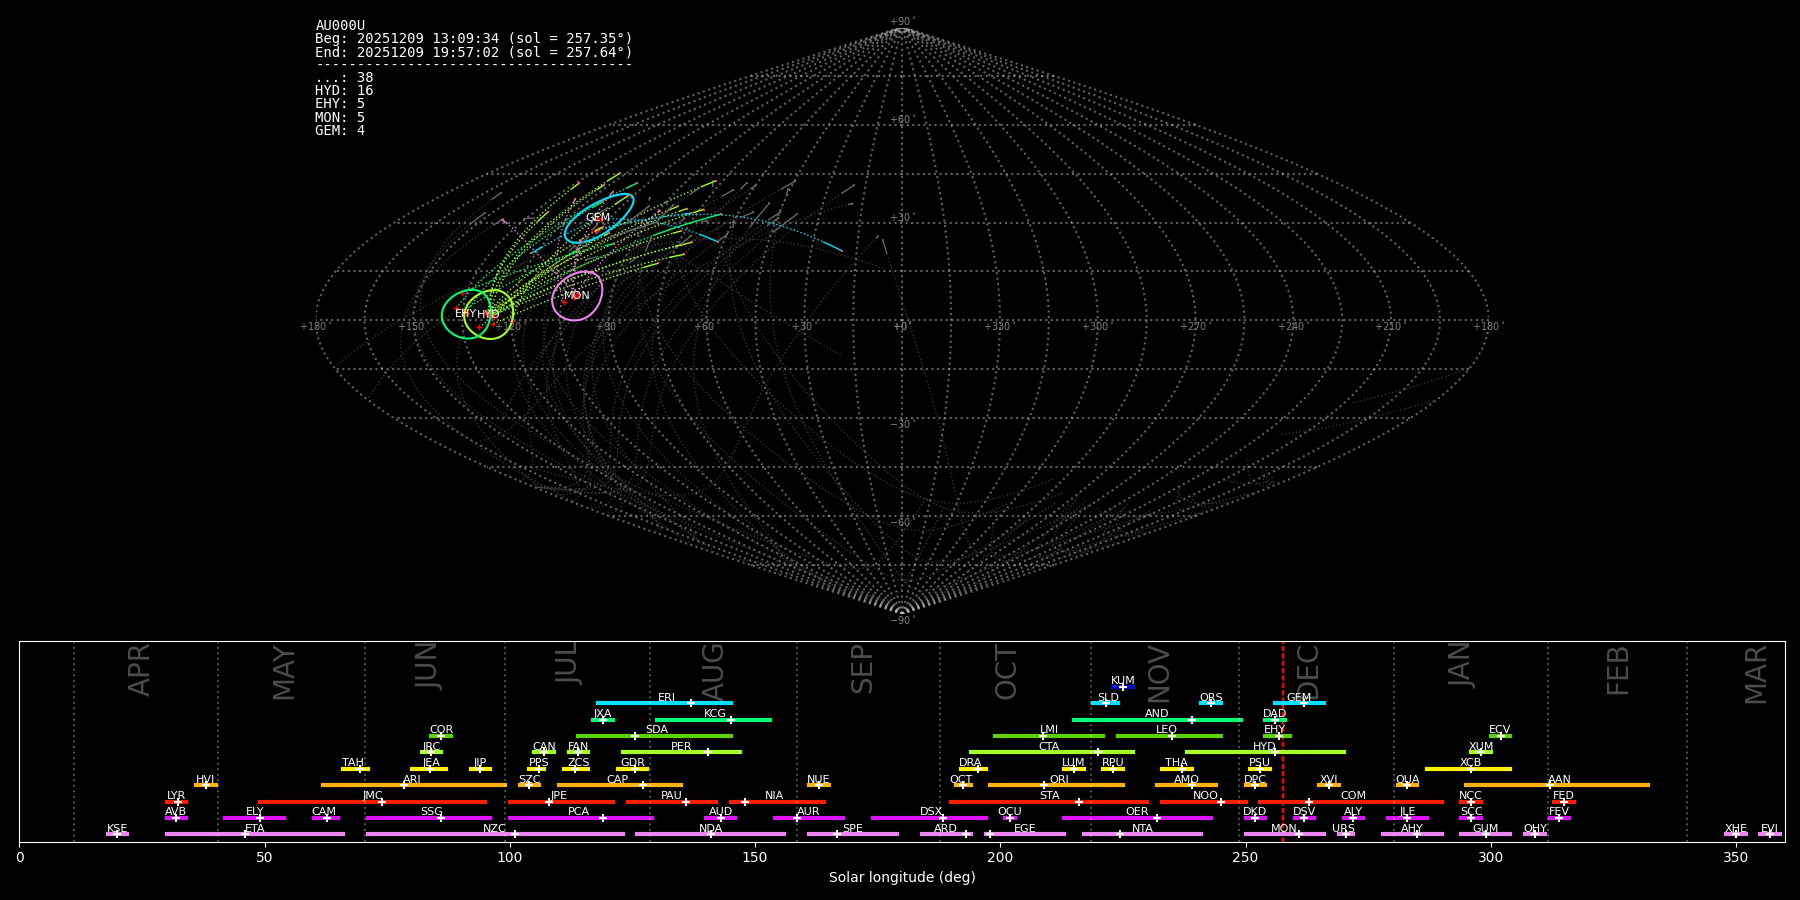This screenshot has height=900, width=1800.
Task: Click the XCB yellow bar
Action: [x=1468, y=769]
